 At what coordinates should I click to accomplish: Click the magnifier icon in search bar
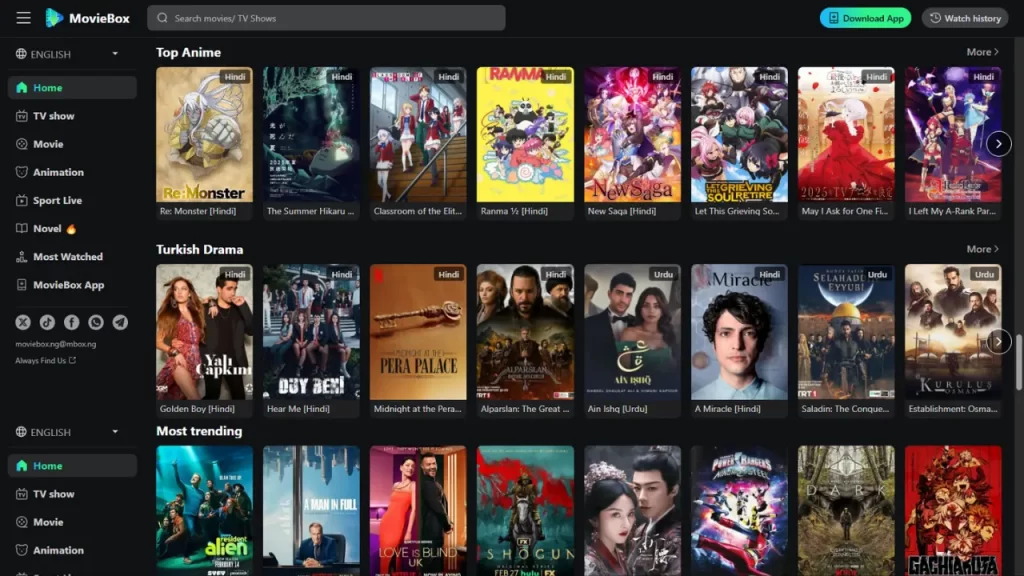(163, 18)
